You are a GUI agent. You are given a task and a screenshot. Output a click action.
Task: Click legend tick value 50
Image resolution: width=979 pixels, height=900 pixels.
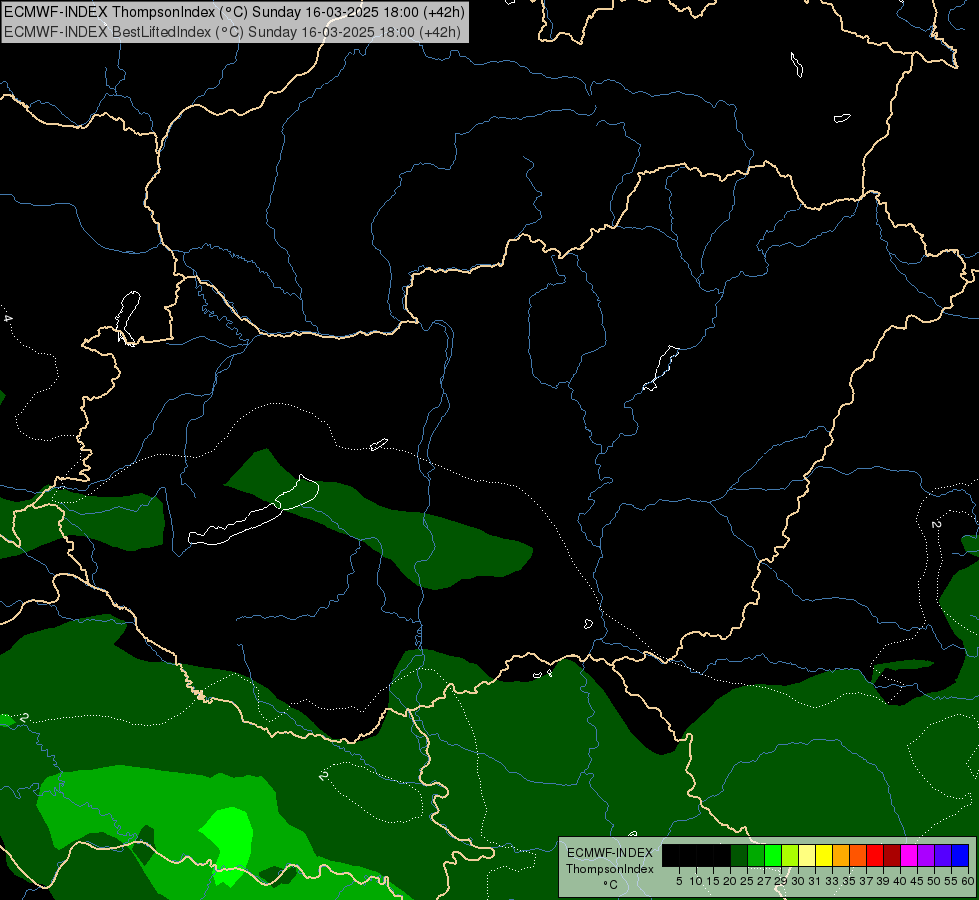tap(934, 881)
